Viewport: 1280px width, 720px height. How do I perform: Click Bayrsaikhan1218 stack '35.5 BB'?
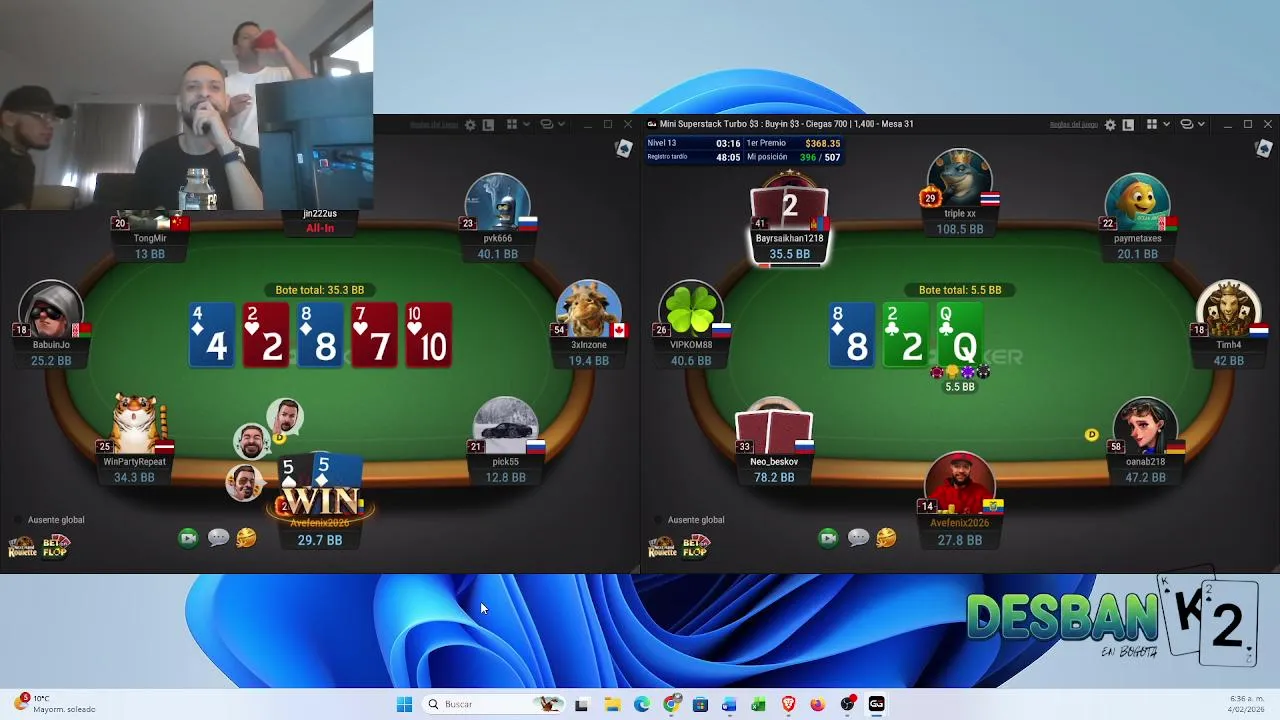(790, 254)
